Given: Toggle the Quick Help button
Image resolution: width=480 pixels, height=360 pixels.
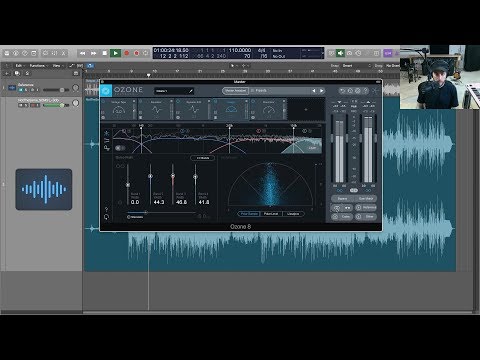Looking at the screenshot, I should tap(25, 53).
